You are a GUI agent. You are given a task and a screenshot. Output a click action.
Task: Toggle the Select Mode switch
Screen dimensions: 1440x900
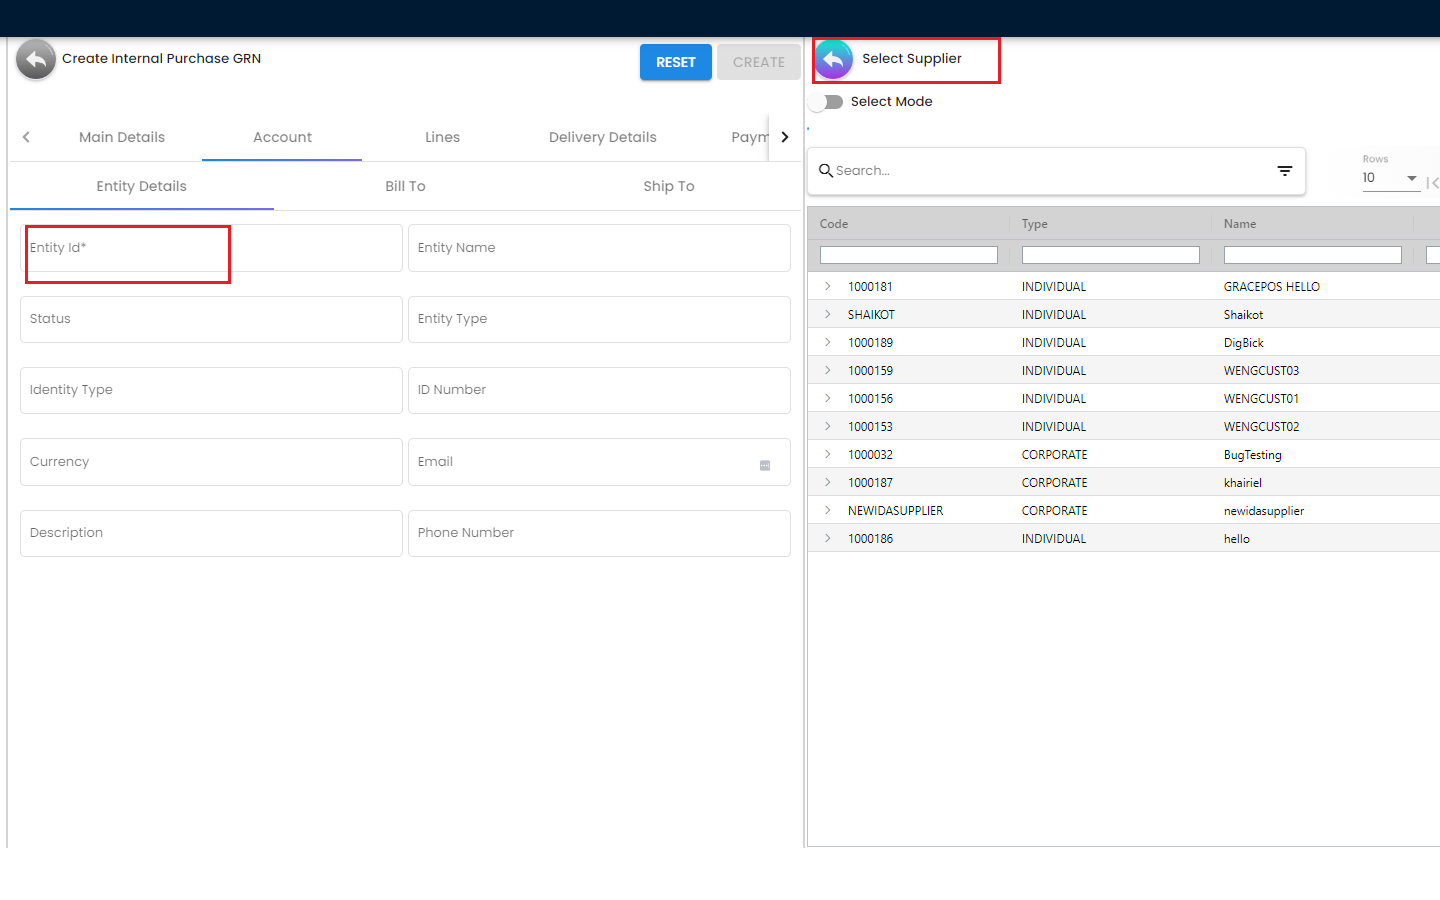click(x=827, y=102)
